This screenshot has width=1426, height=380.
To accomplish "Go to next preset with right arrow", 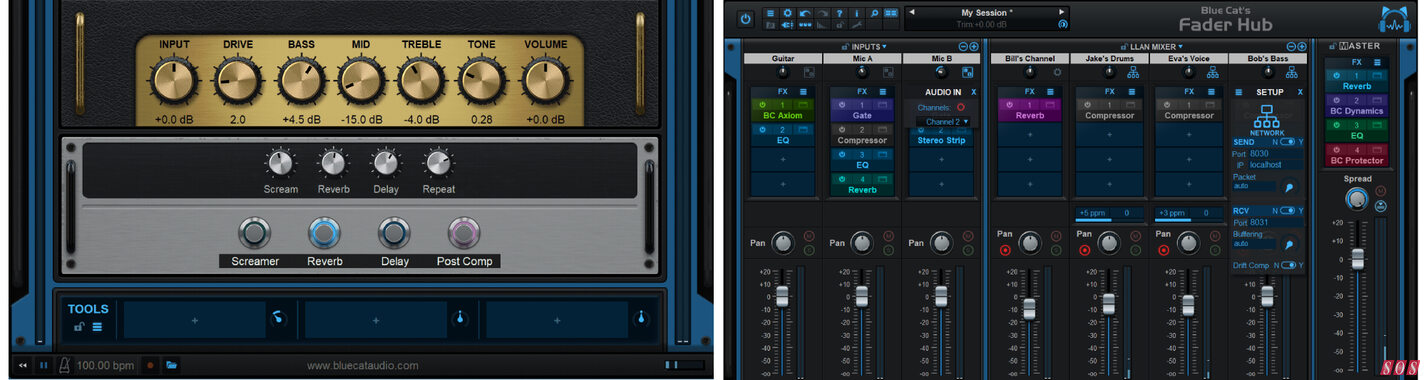I will tap(1062, 12).
